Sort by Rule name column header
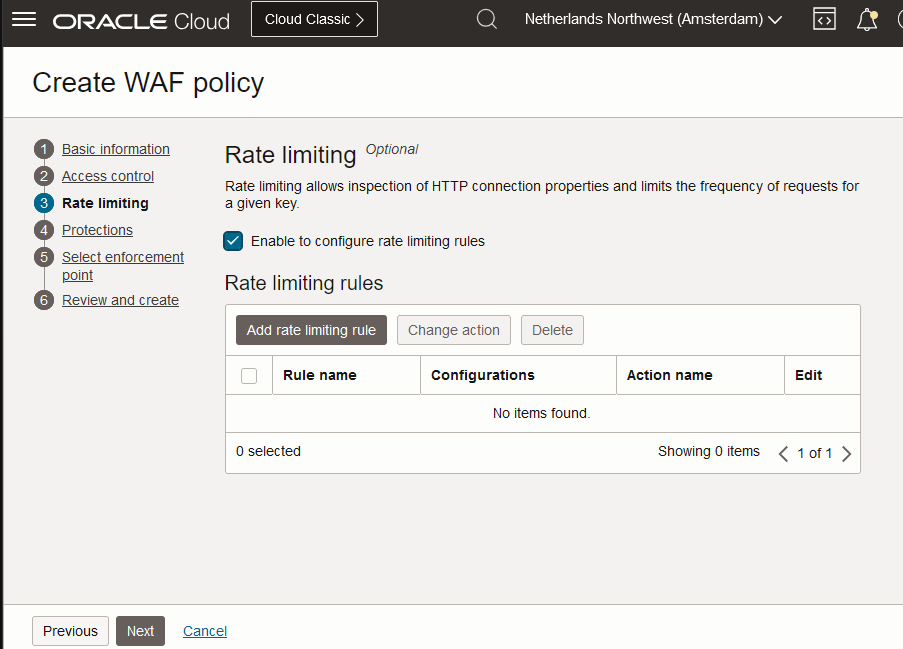This screenshot has width=903, height=649. pos(320,375)
